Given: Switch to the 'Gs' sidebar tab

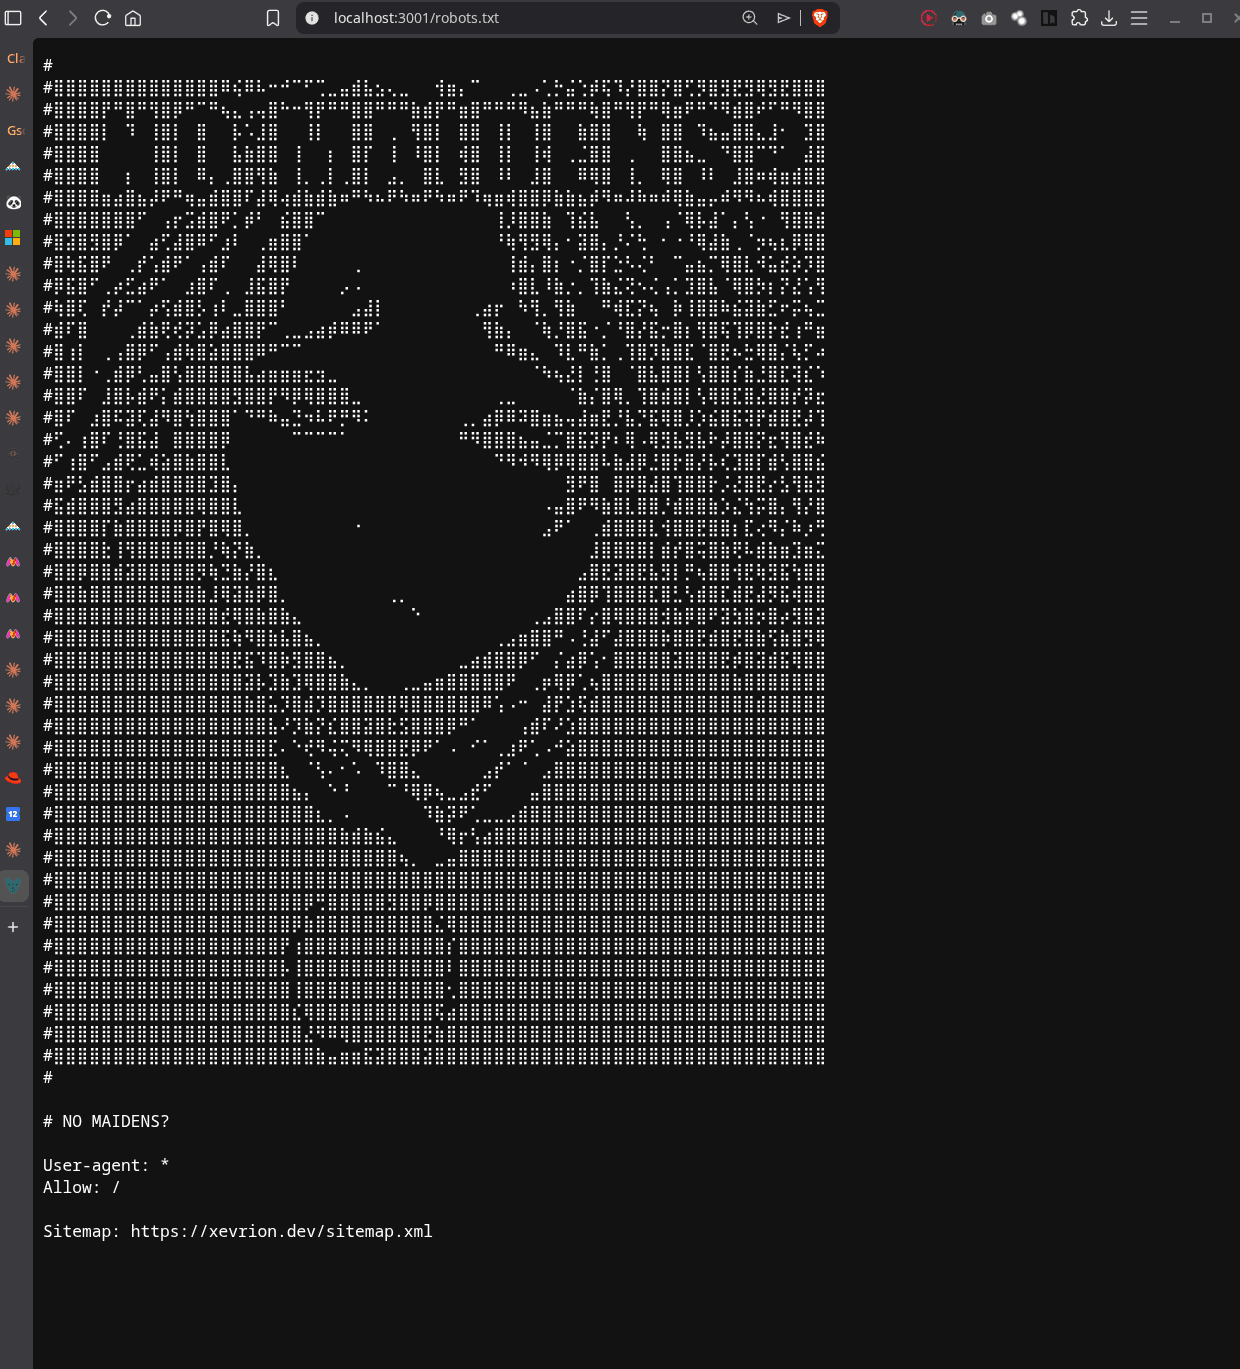Looking at the screenshot, I should [14, 130].
